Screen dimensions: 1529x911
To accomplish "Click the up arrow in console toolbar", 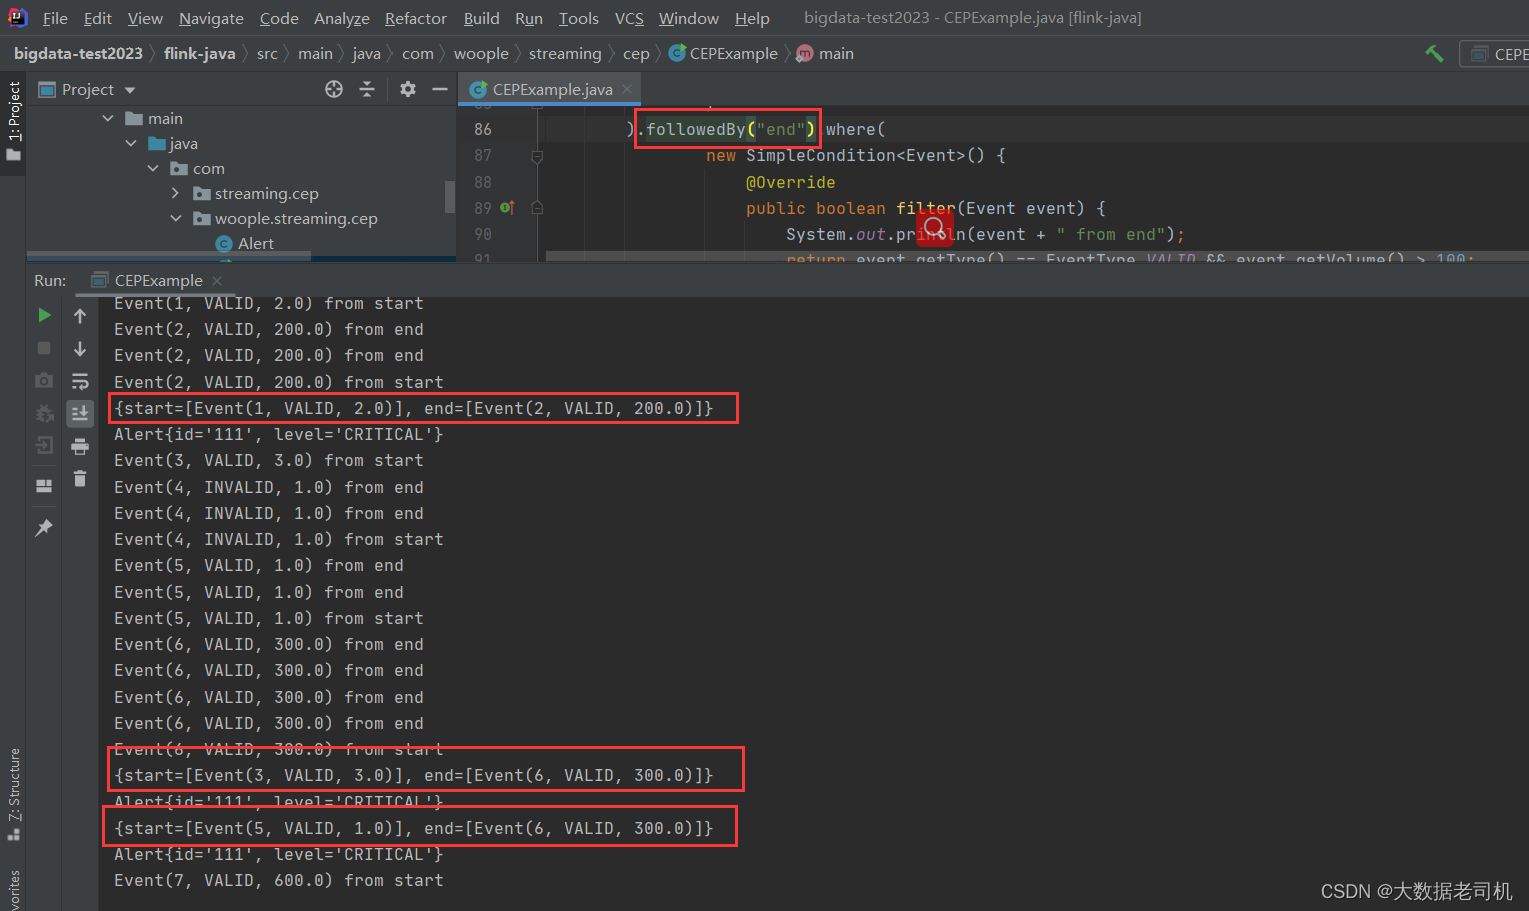I will pos(80,315).
